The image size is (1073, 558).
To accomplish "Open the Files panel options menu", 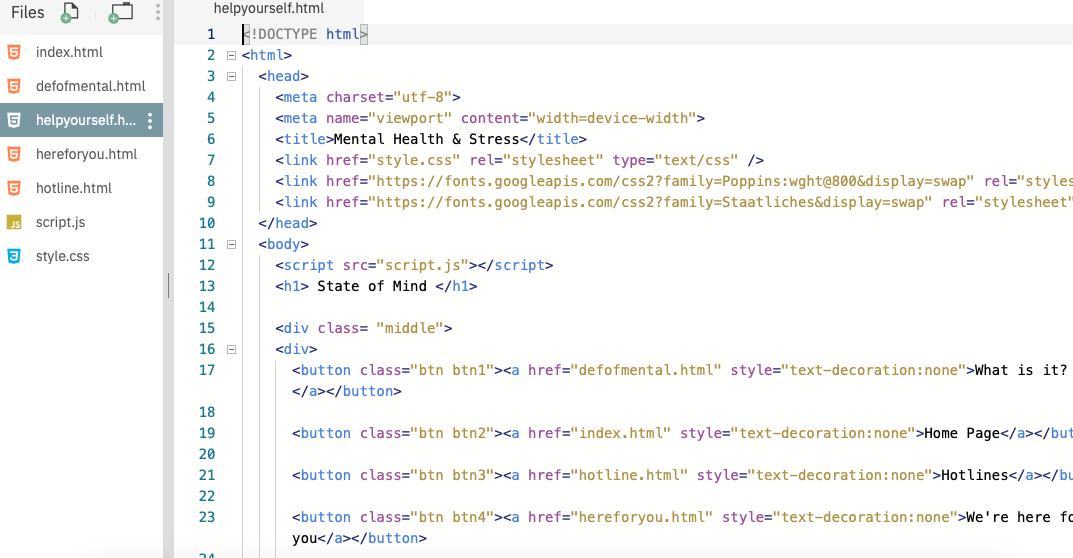I will click(157, 12).
